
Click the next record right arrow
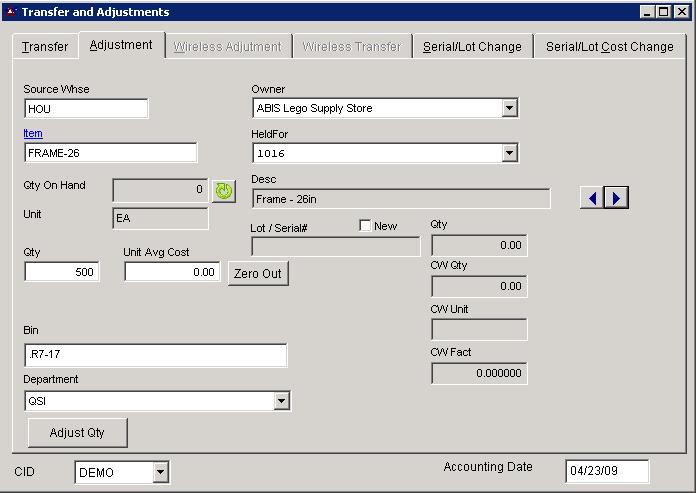click(x=616, y=198)
